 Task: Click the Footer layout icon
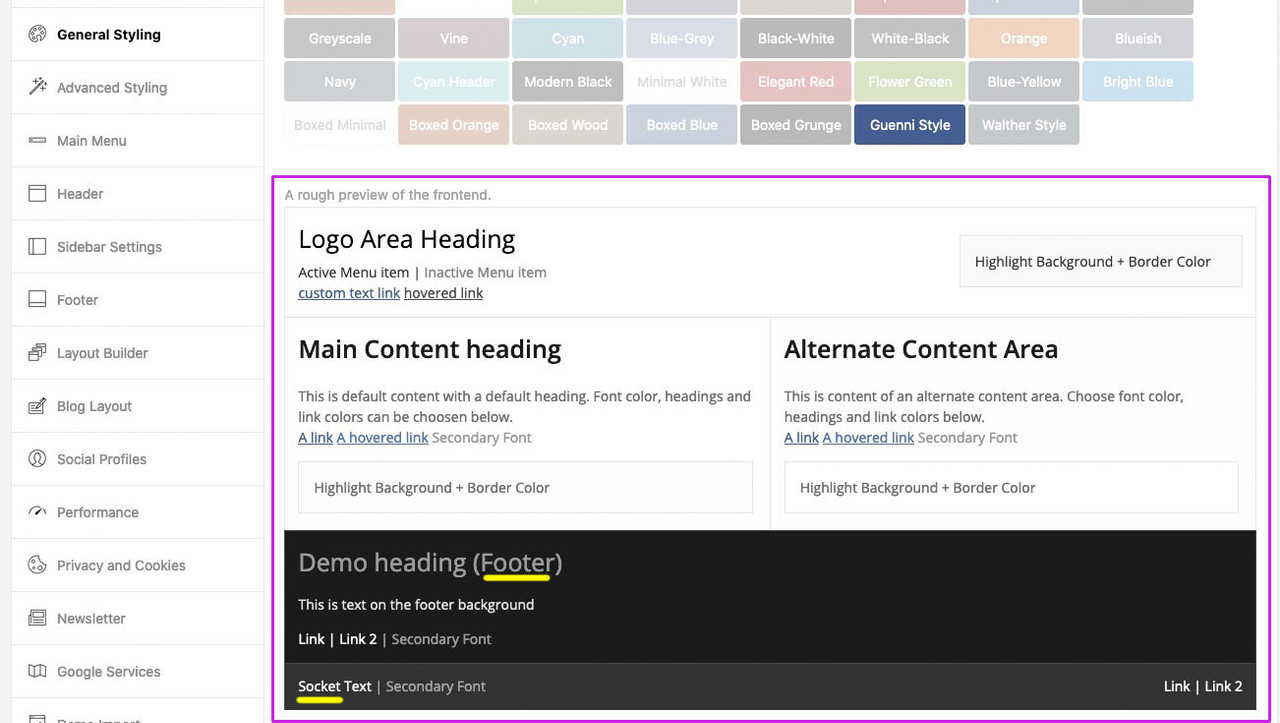click(37, 299)
